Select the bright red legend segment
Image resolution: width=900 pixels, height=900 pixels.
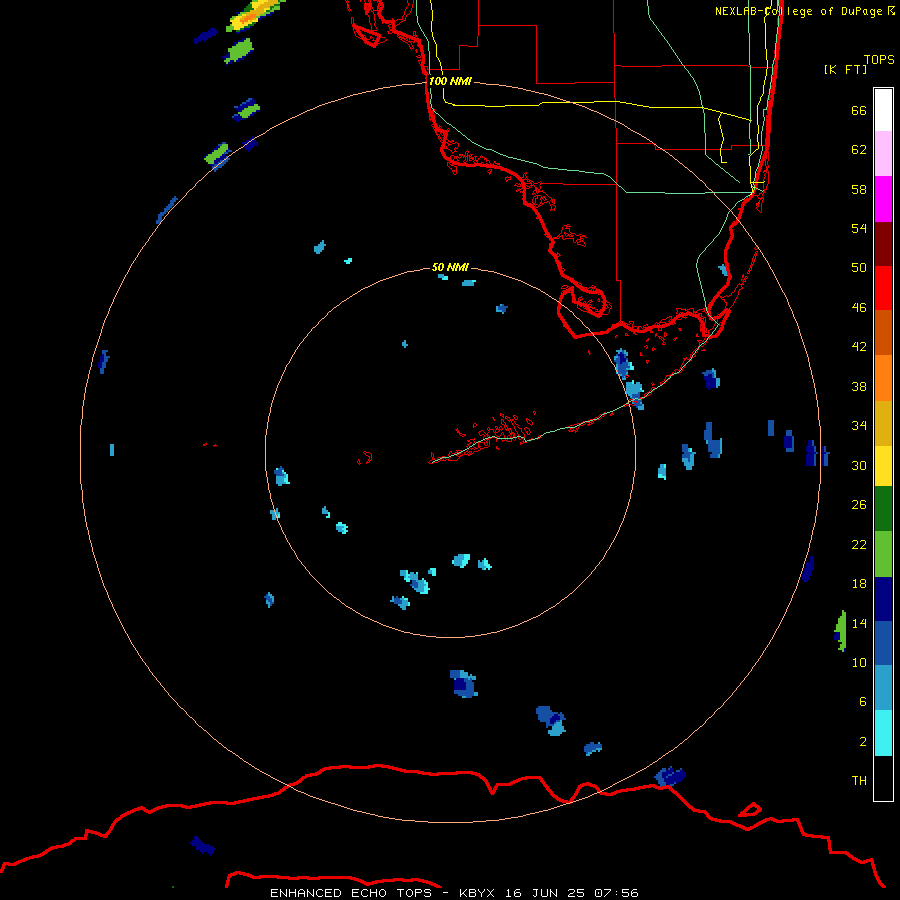coord(883,288)
